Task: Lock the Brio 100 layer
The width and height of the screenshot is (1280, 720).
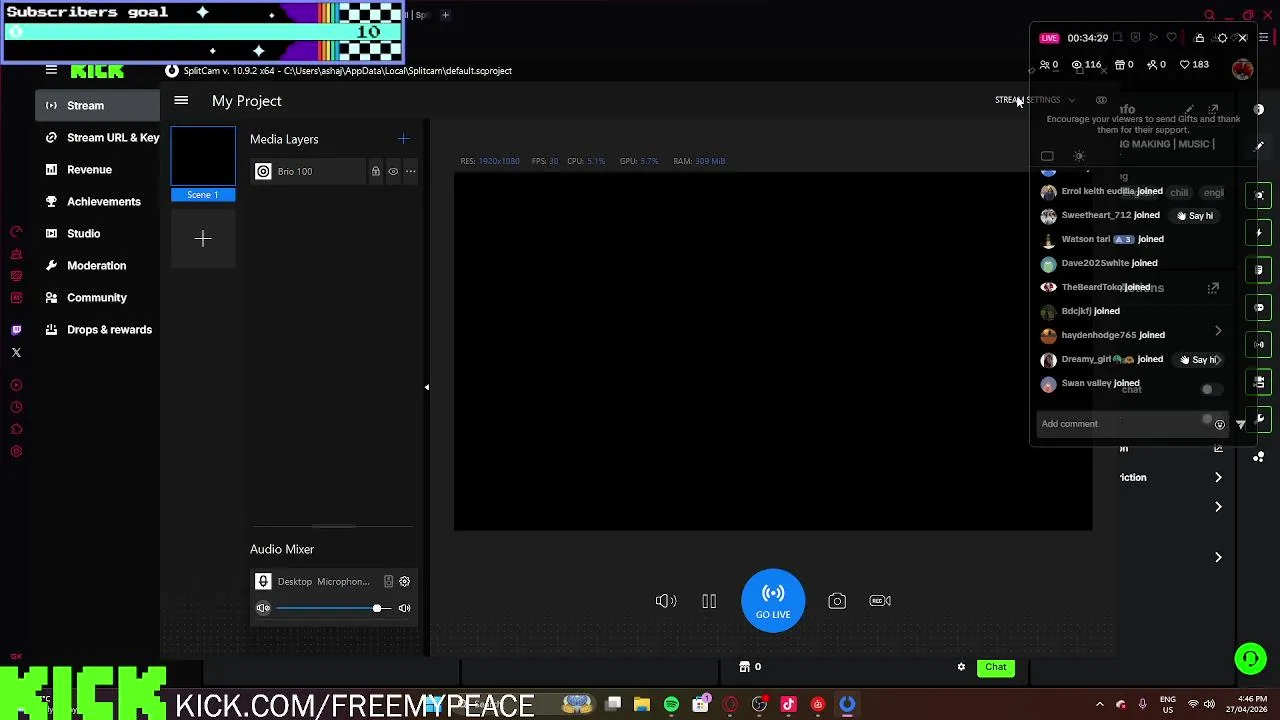Action: pyautogui.click(x=376, y=171)
